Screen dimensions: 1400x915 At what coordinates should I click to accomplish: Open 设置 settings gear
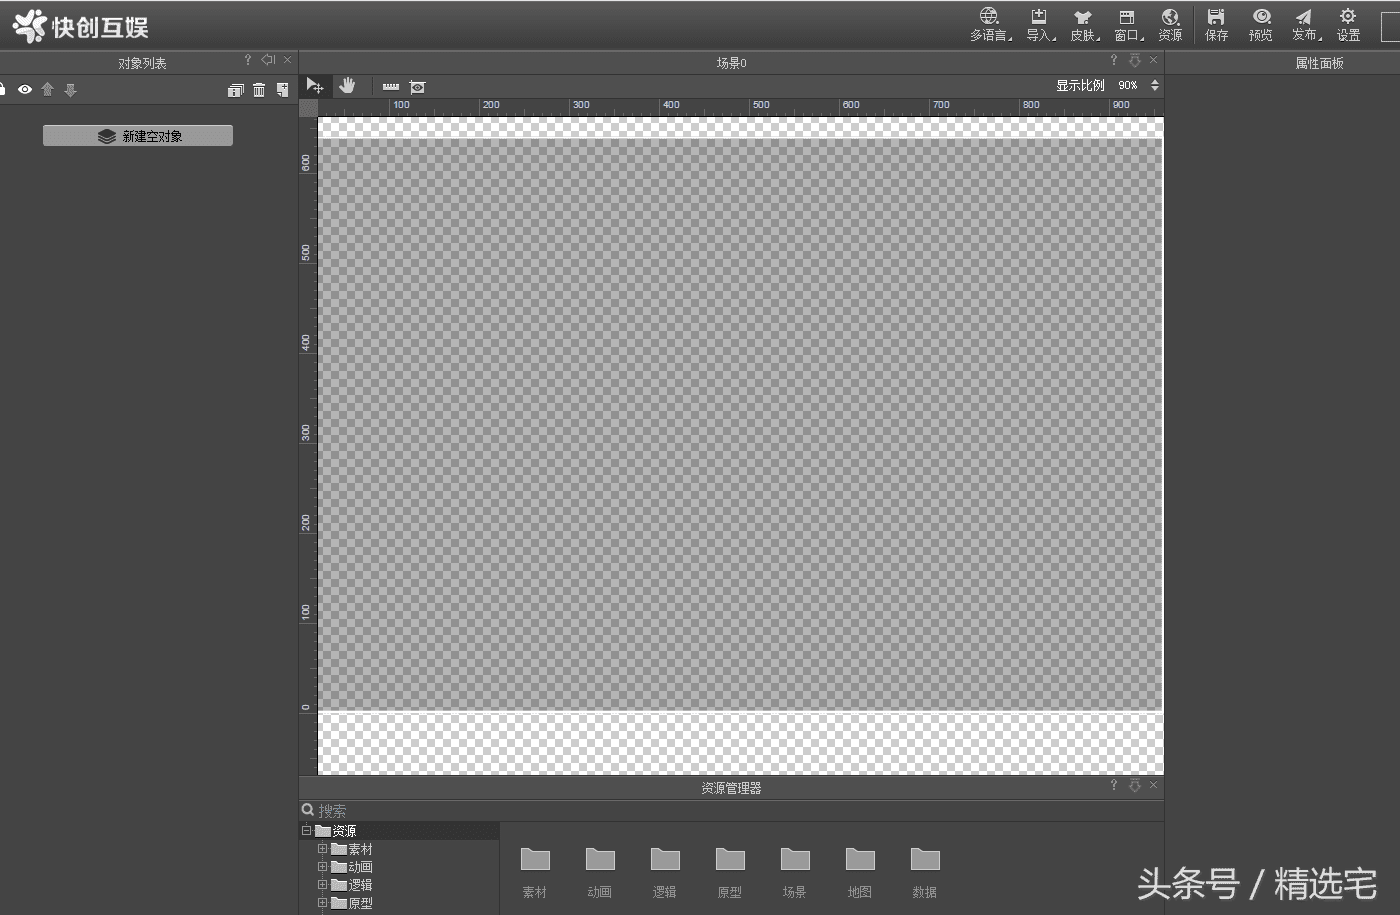1348,25
